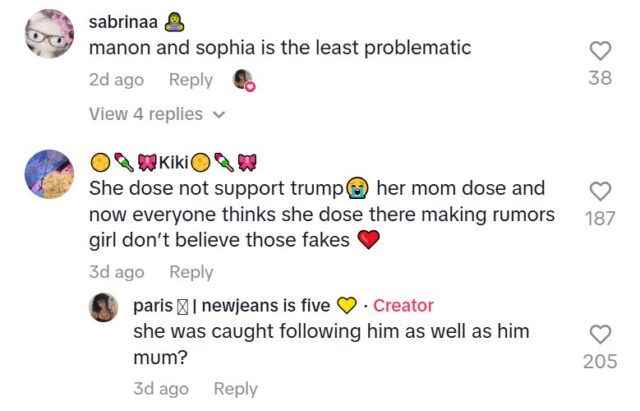Click the 187 likes count
The image size is (640, 411).
point(600,218)
